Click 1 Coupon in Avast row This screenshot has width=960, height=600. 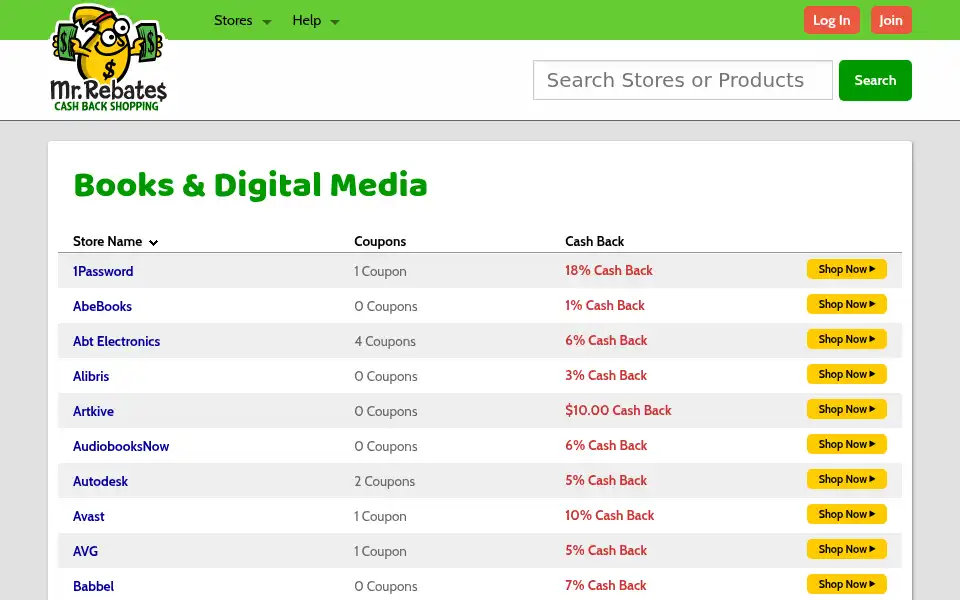(380, 516)
